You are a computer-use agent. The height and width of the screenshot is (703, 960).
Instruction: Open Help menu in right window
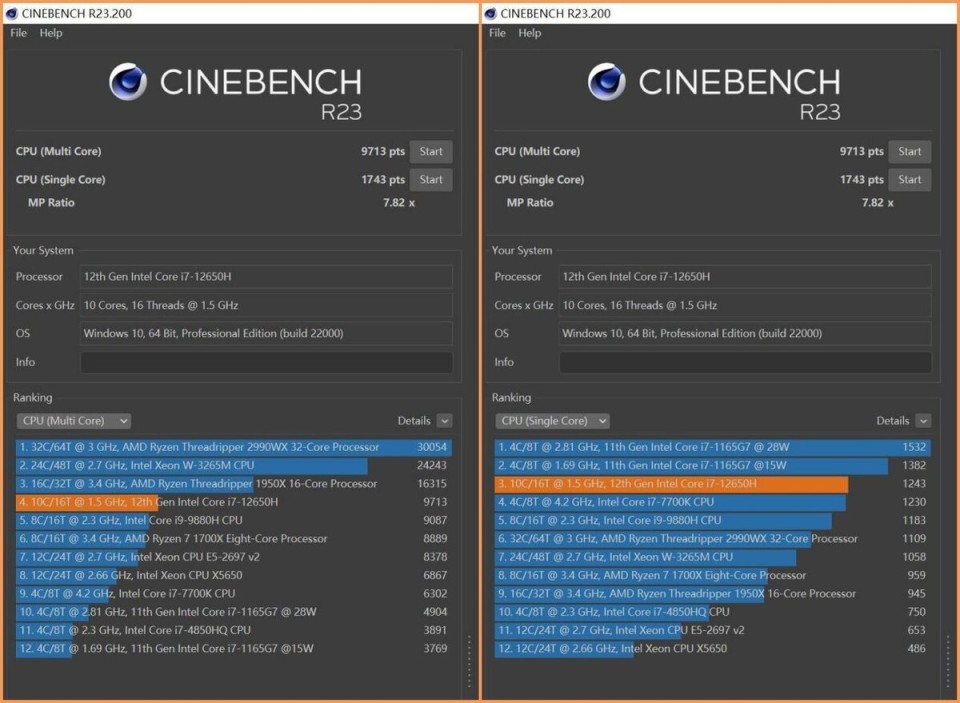click(530, 33)
